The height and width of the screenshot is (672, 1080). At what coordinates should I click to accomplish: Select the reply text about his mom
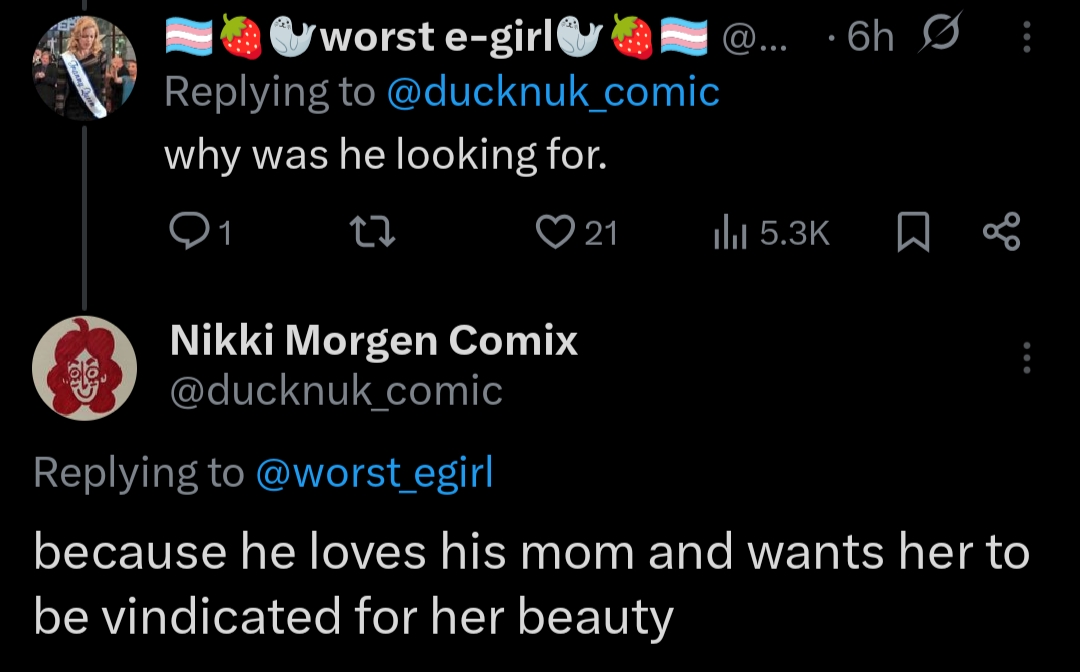[530, 585]
